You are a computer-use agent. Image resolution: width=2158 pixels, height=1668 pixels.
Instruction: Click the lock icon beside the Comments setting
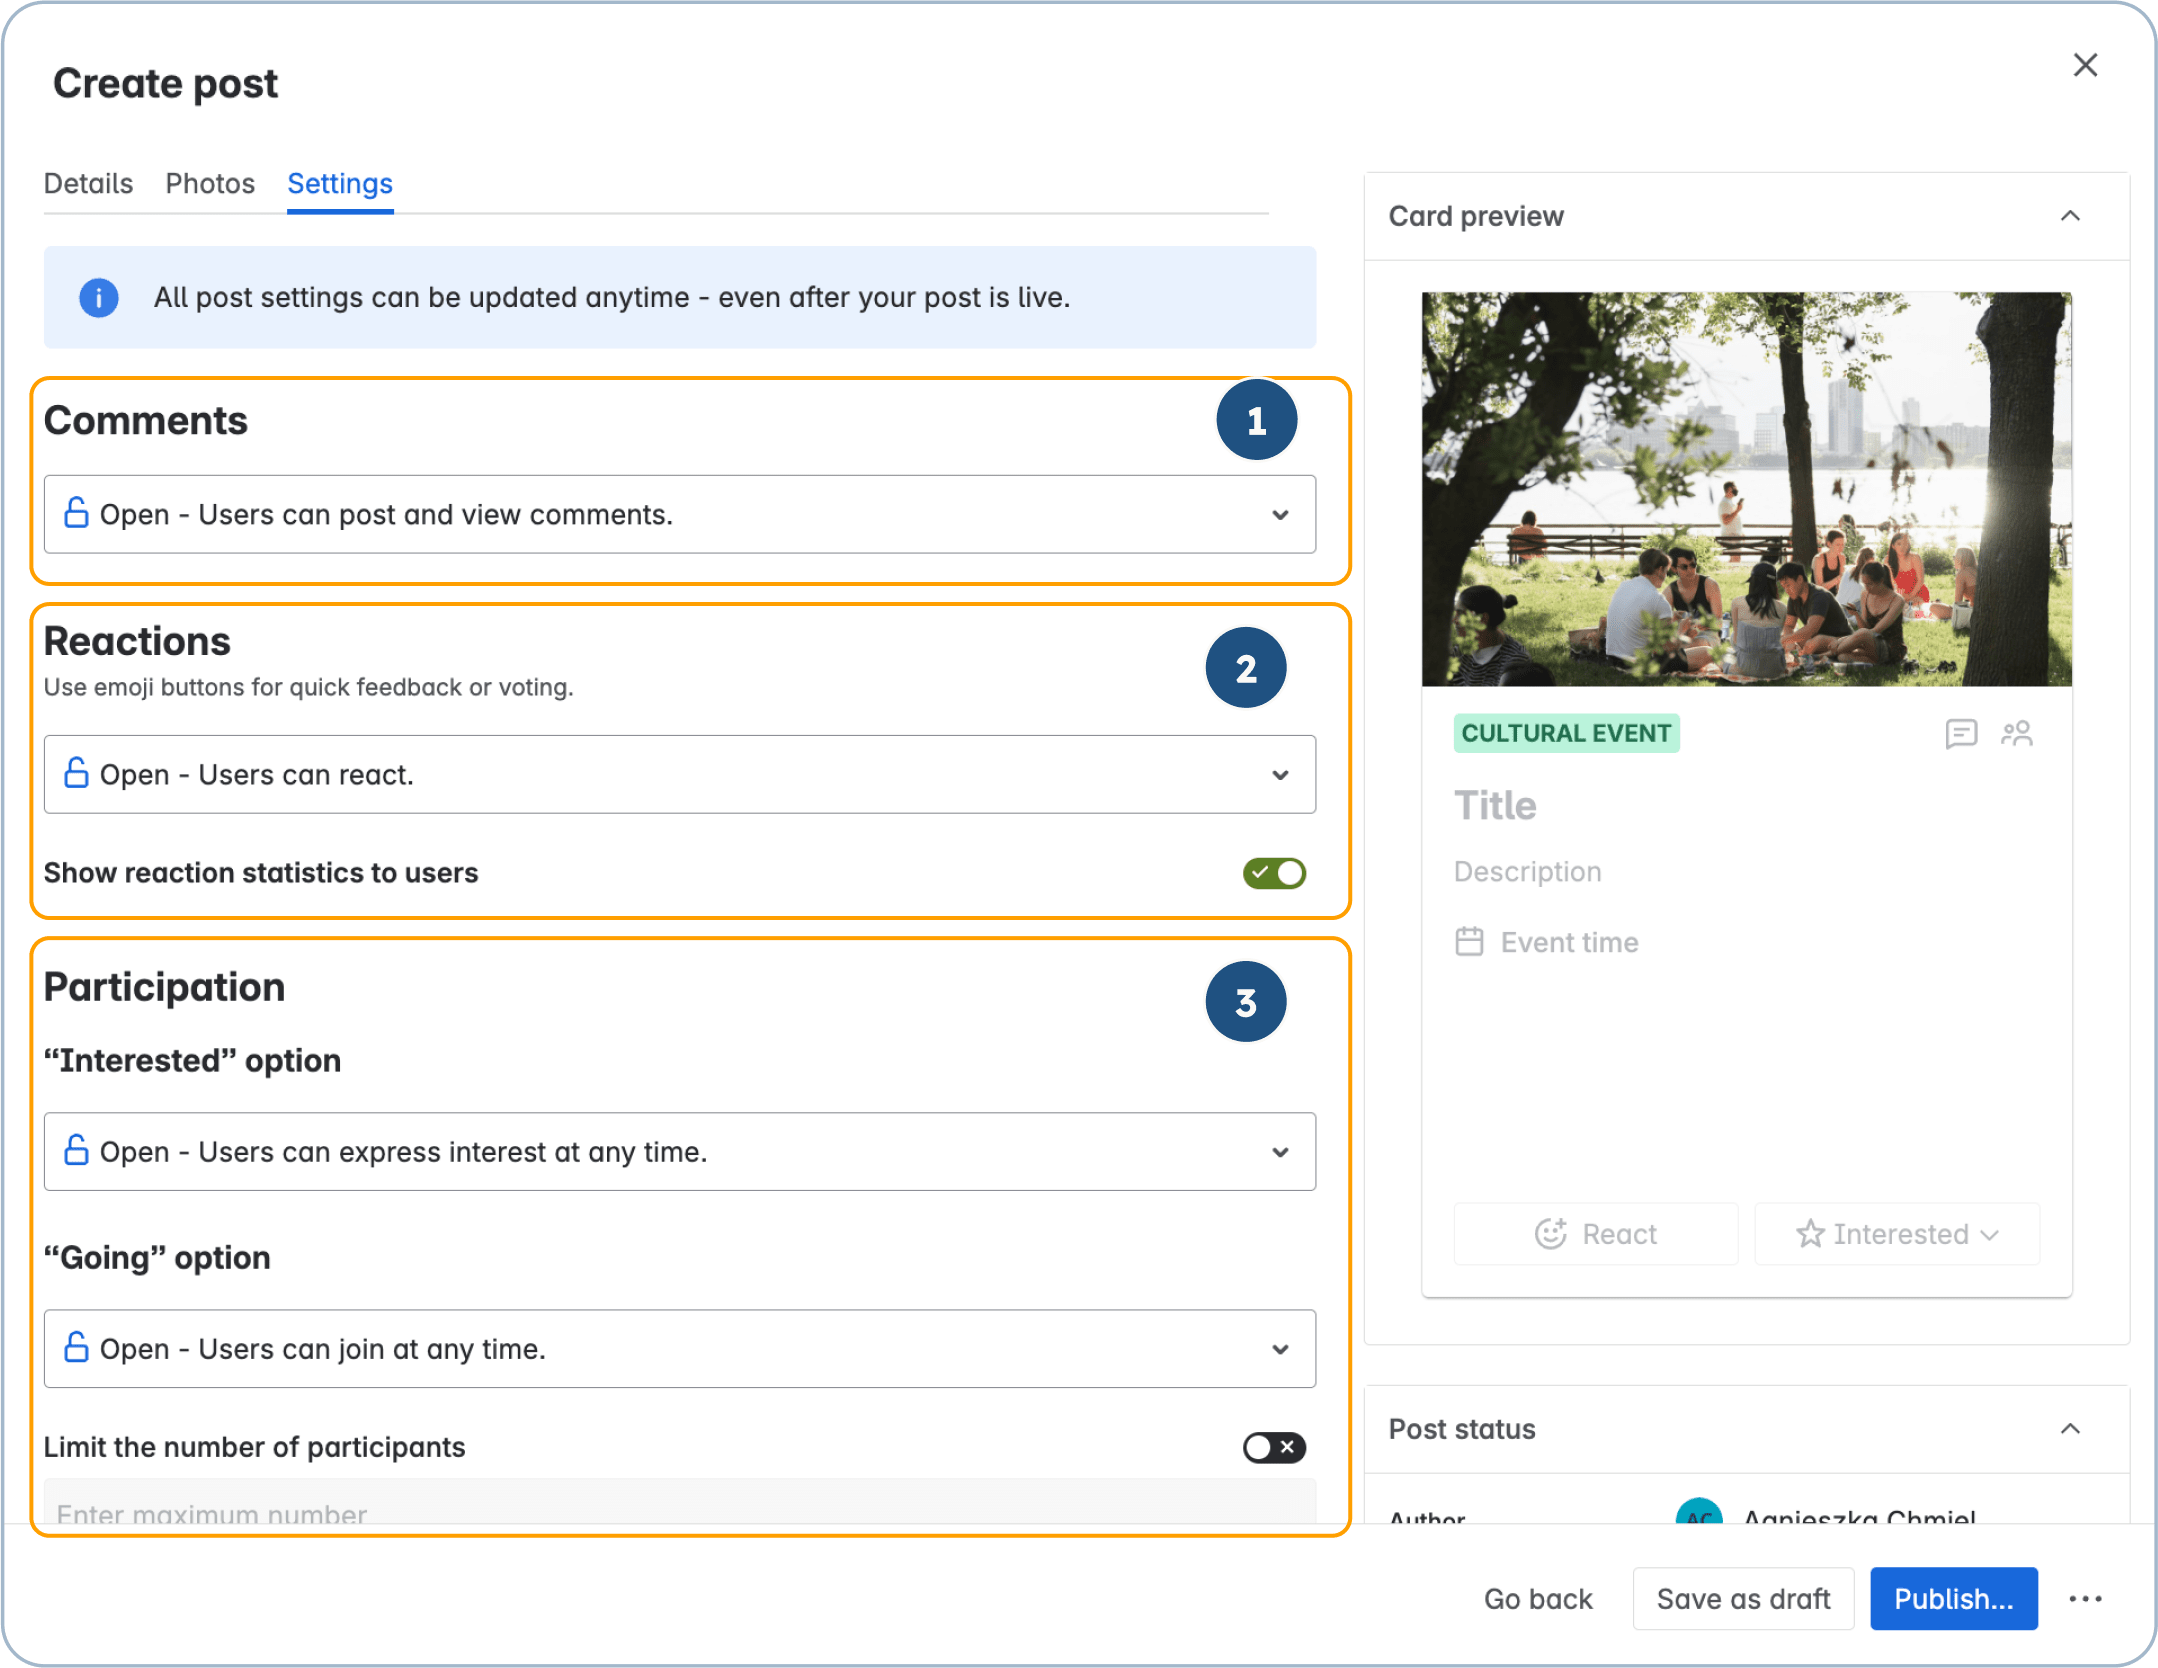[76, 514]
